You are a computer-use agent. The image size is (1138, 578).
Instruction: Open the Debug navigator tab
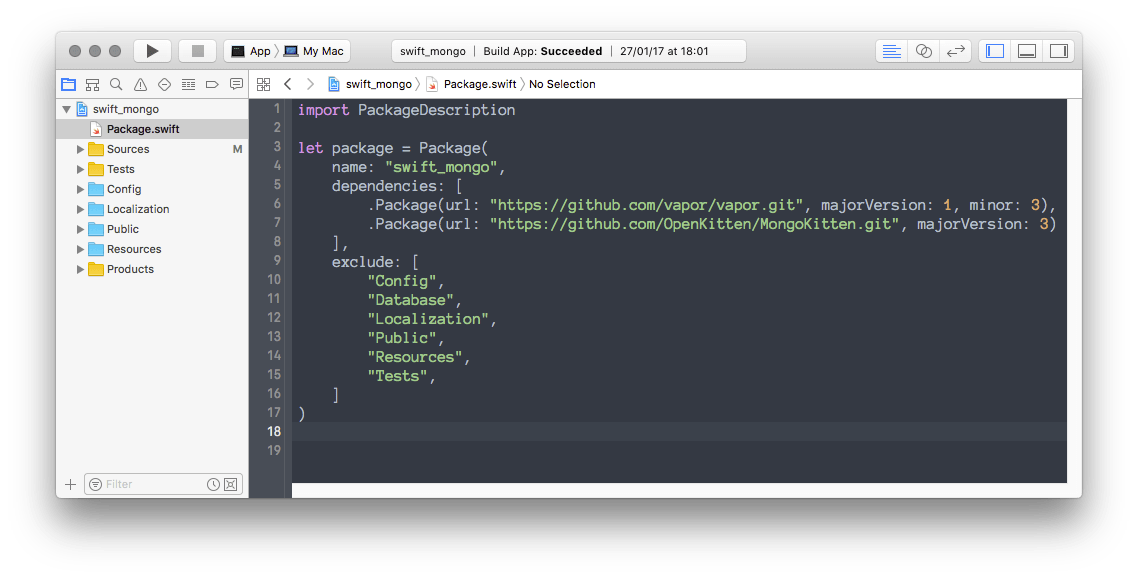(x=189, y=84)
